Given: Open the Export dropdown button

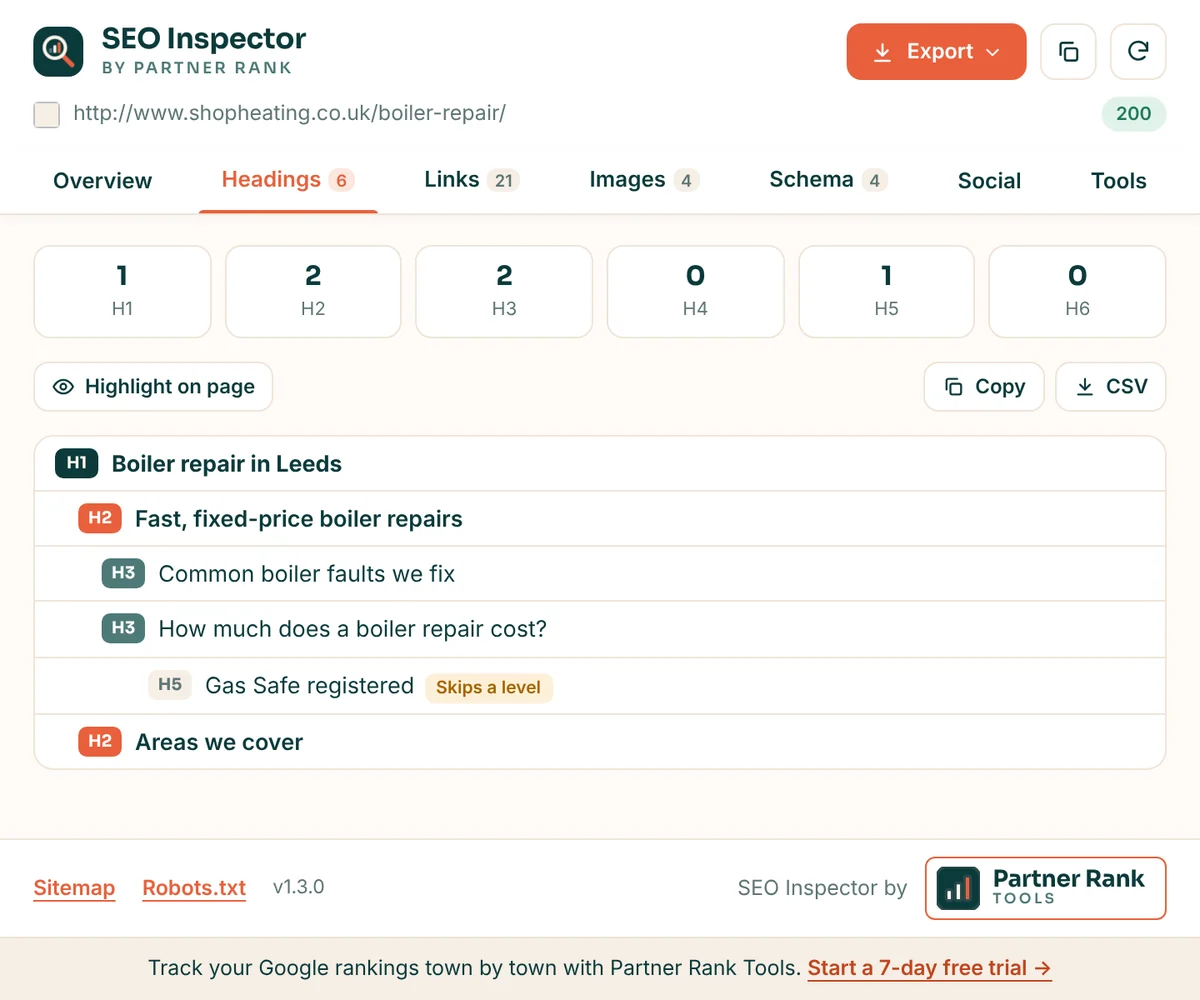Looking at the screenshot, I should click(x=936, y=52).
